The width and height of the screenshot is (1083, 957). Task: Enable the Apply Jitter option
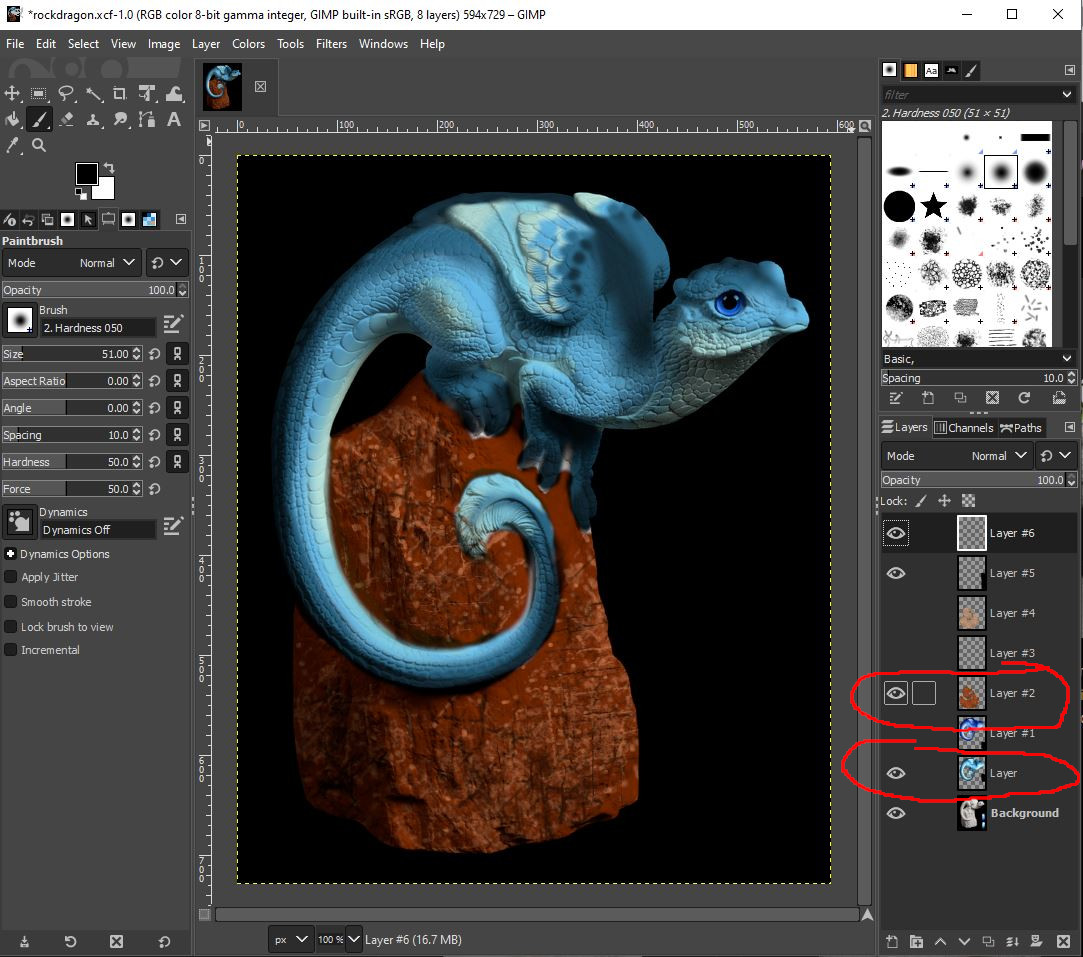[x=9, y=577]
